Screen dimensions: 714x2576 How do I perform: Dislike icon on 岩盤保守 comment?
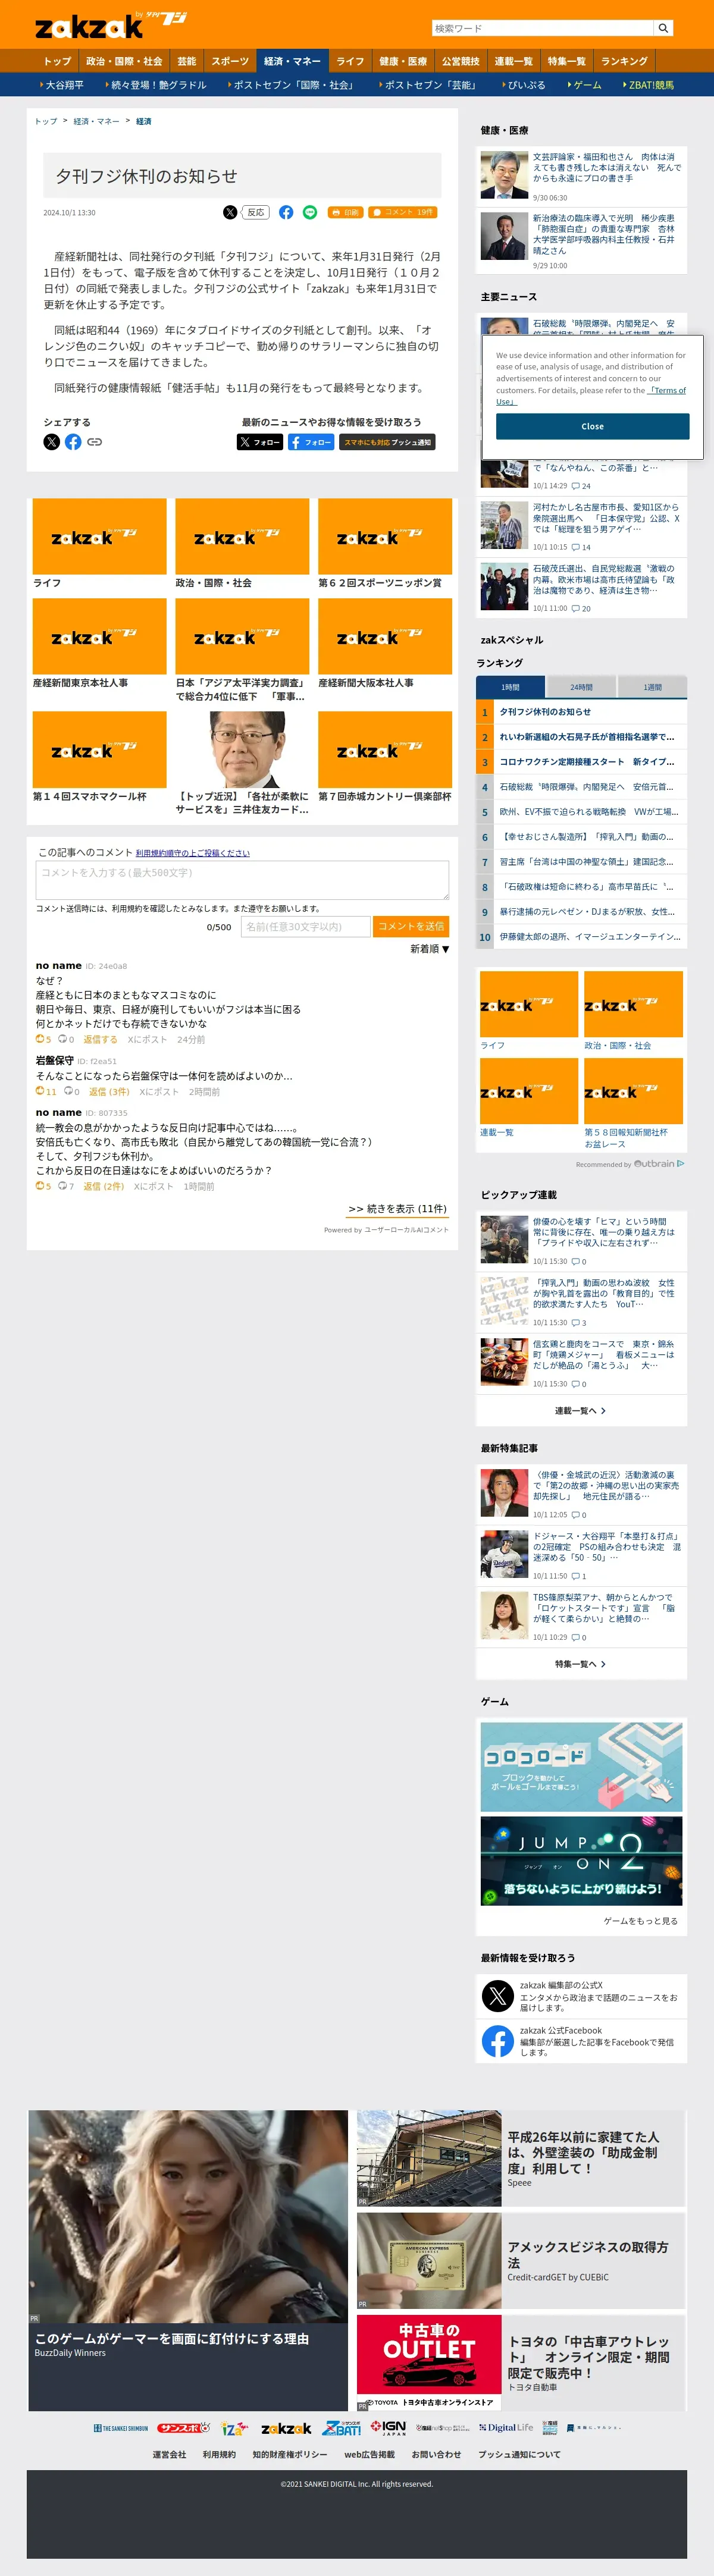pyautogui.click(x=68, y=1091)
